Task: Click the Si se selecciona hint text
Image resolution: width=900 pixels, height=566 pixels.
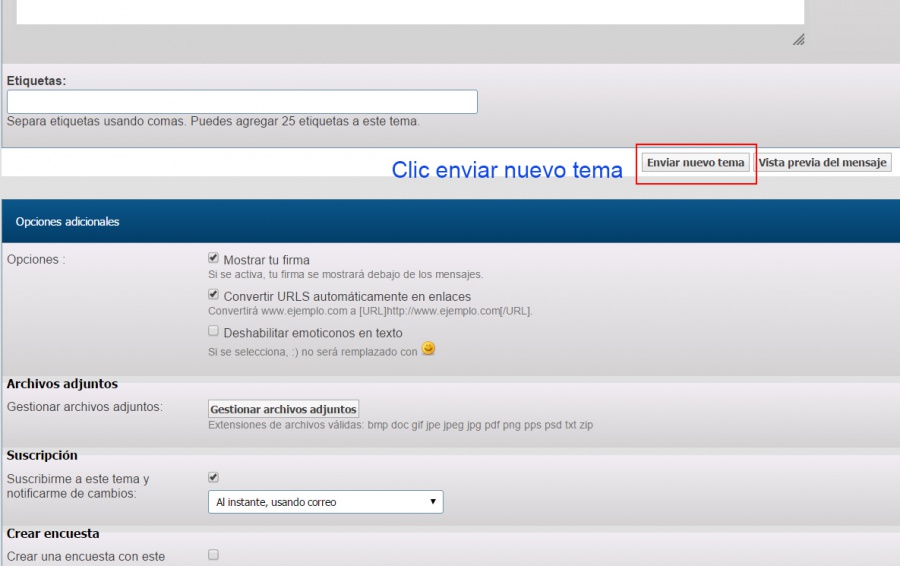Action: click(313, 352)
